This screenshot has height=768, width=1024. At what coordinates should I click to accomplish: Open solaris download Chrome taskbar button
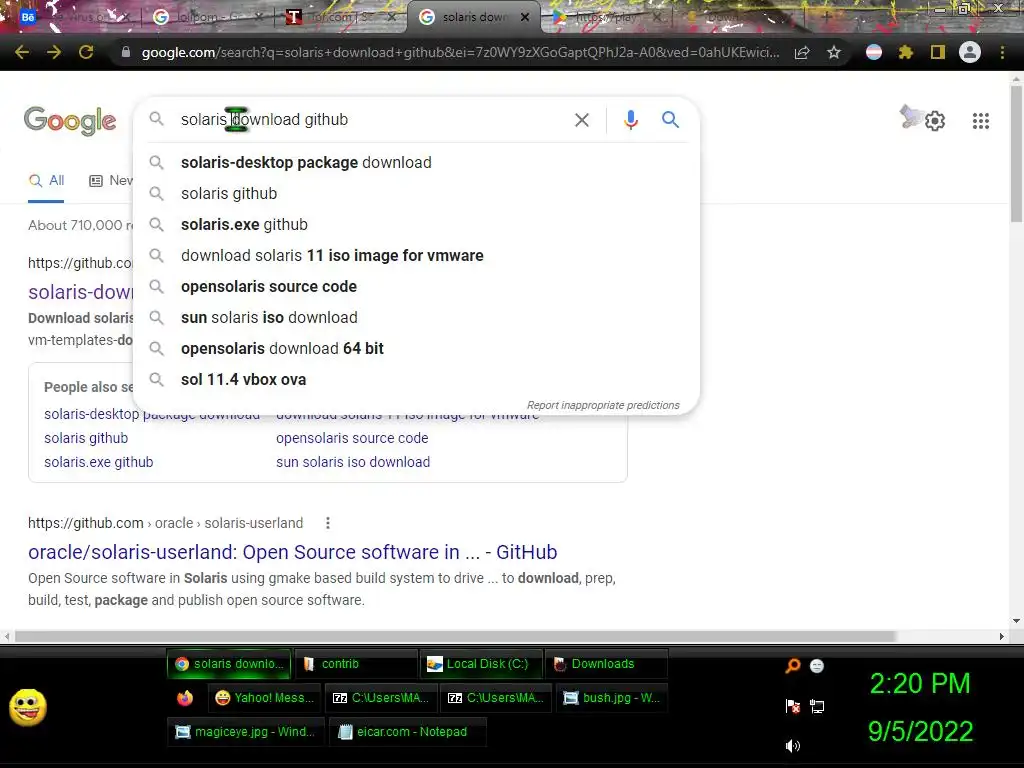229,664
